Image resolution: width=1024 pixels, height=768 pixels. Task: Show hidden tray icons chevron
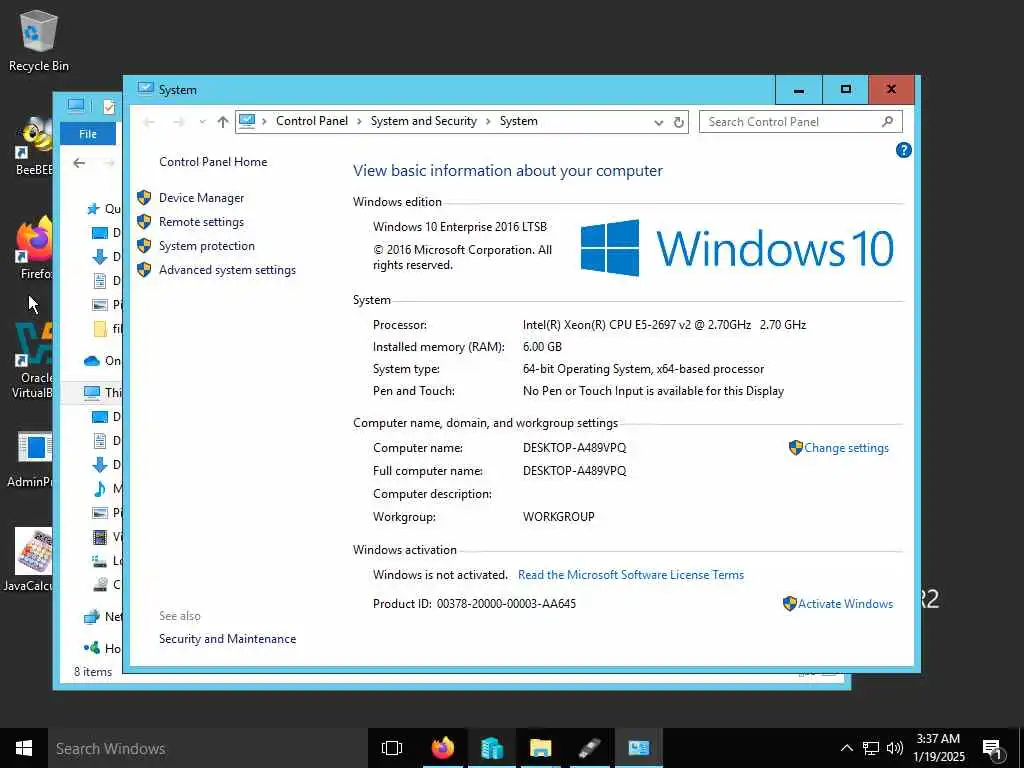(x=846, y=748)
